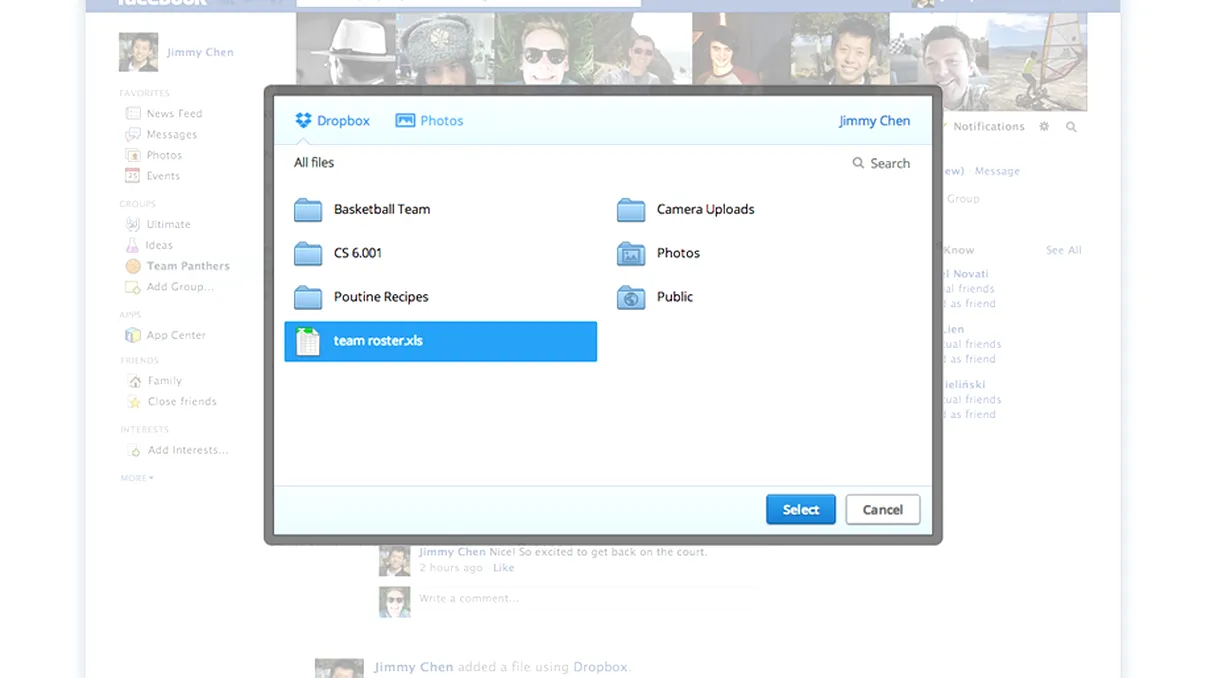Image resolution: width=1206 pixels, height=678 pixels.
Task: Click the Photos tab picture icon
Action: coord(405,121)
